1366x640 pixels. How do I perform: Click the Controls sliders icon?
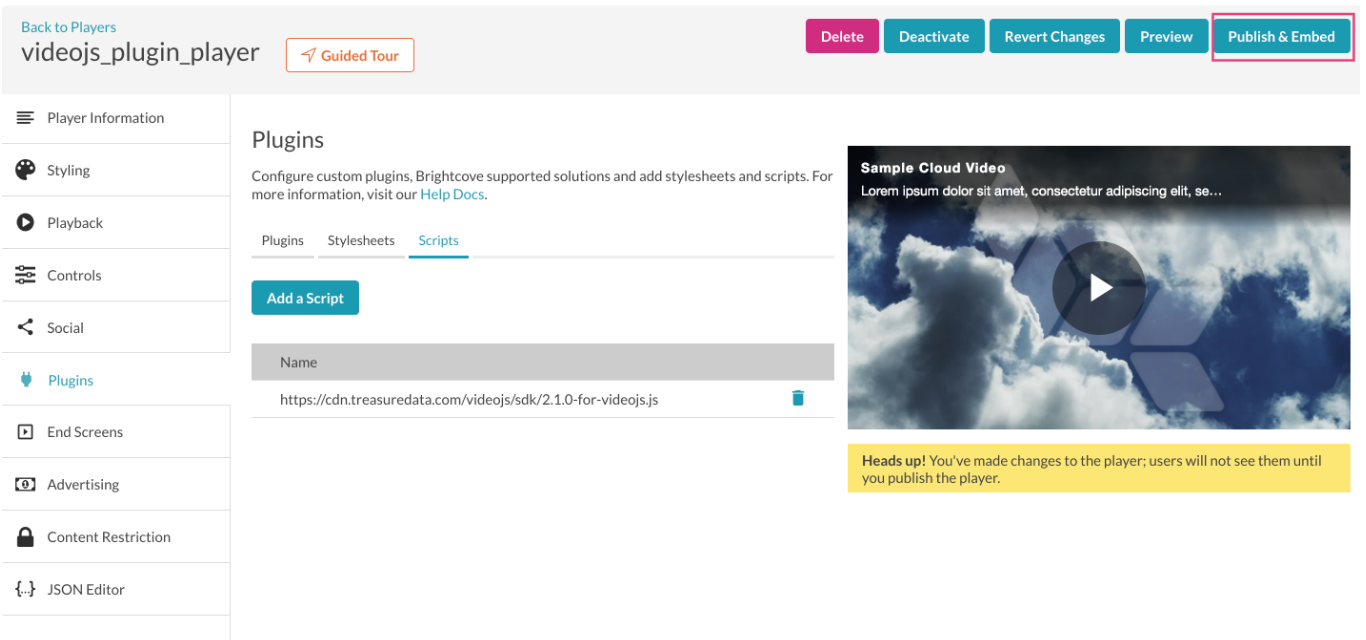(25, 275)
